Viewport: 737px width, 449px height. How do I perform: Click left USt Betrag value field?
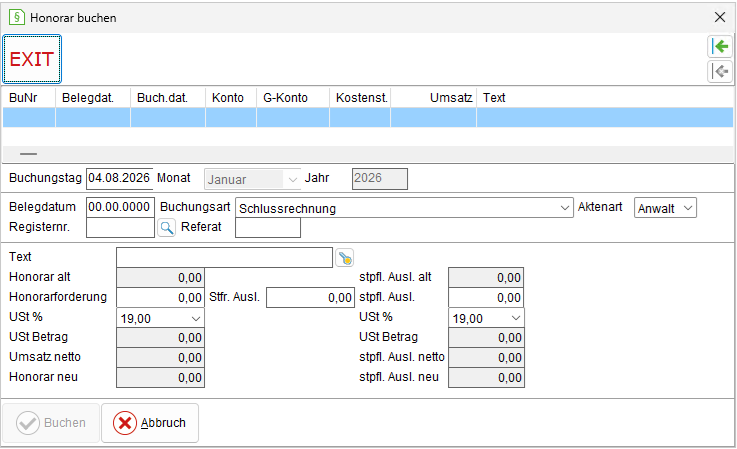160,338
